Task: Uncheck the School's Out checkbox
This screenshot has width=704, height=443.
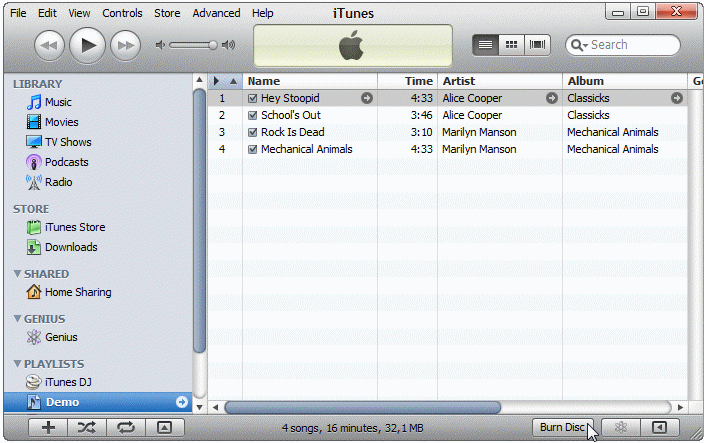Action: tap(252, 115)
